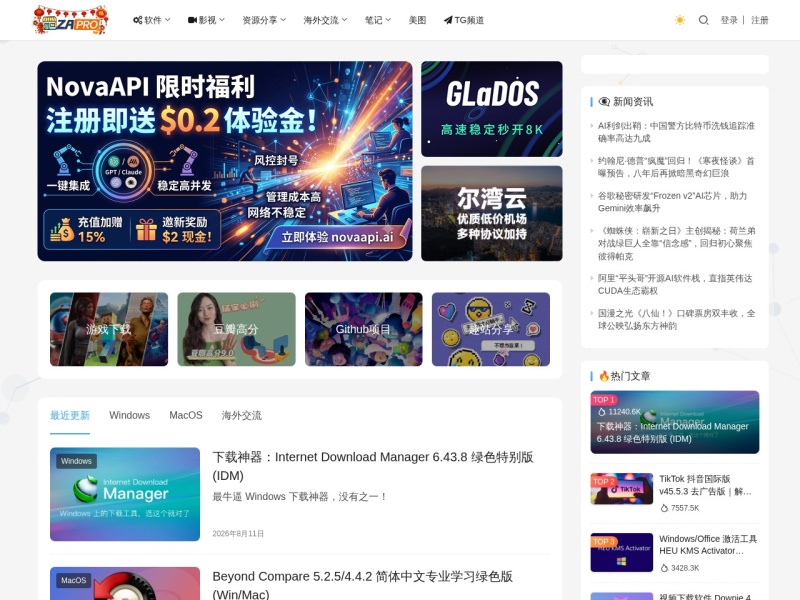Click 立即体验 novaapi.ai button on banner
800x600 pixels.
click(x=337, y=237)
